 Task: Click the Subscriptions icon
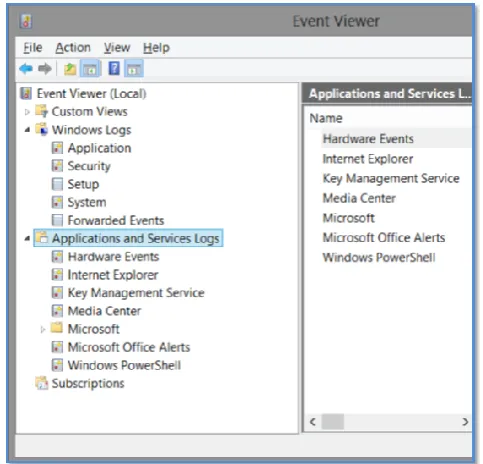tap(42, 383)
